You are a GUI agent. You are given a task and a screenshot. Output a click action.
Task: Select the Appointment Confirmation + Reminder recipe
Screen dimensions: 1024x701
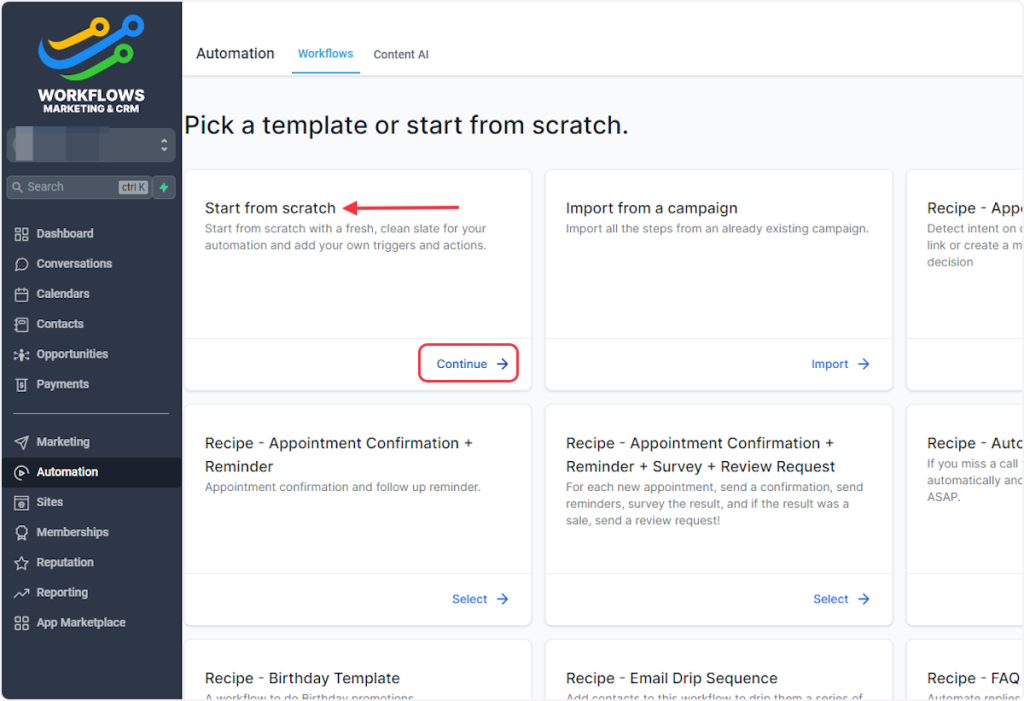coord(480,599)
